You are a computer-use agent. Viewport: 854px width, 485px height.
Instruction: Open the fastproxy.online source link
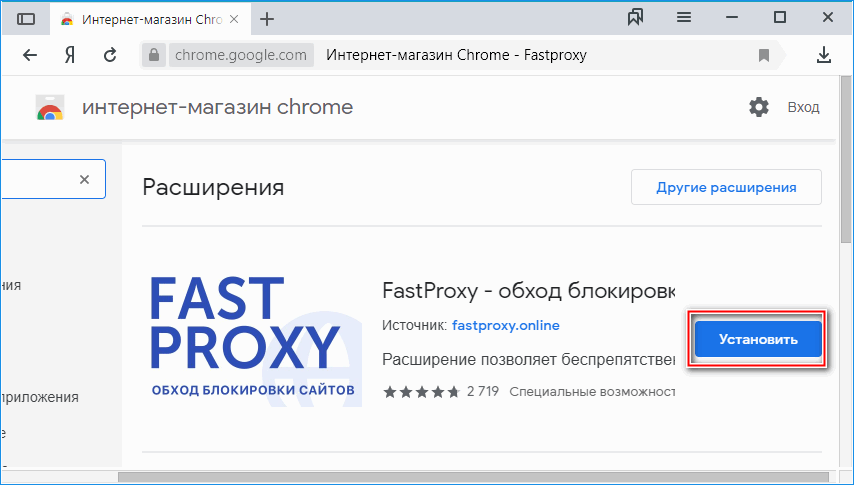click(x=505, y=325)
